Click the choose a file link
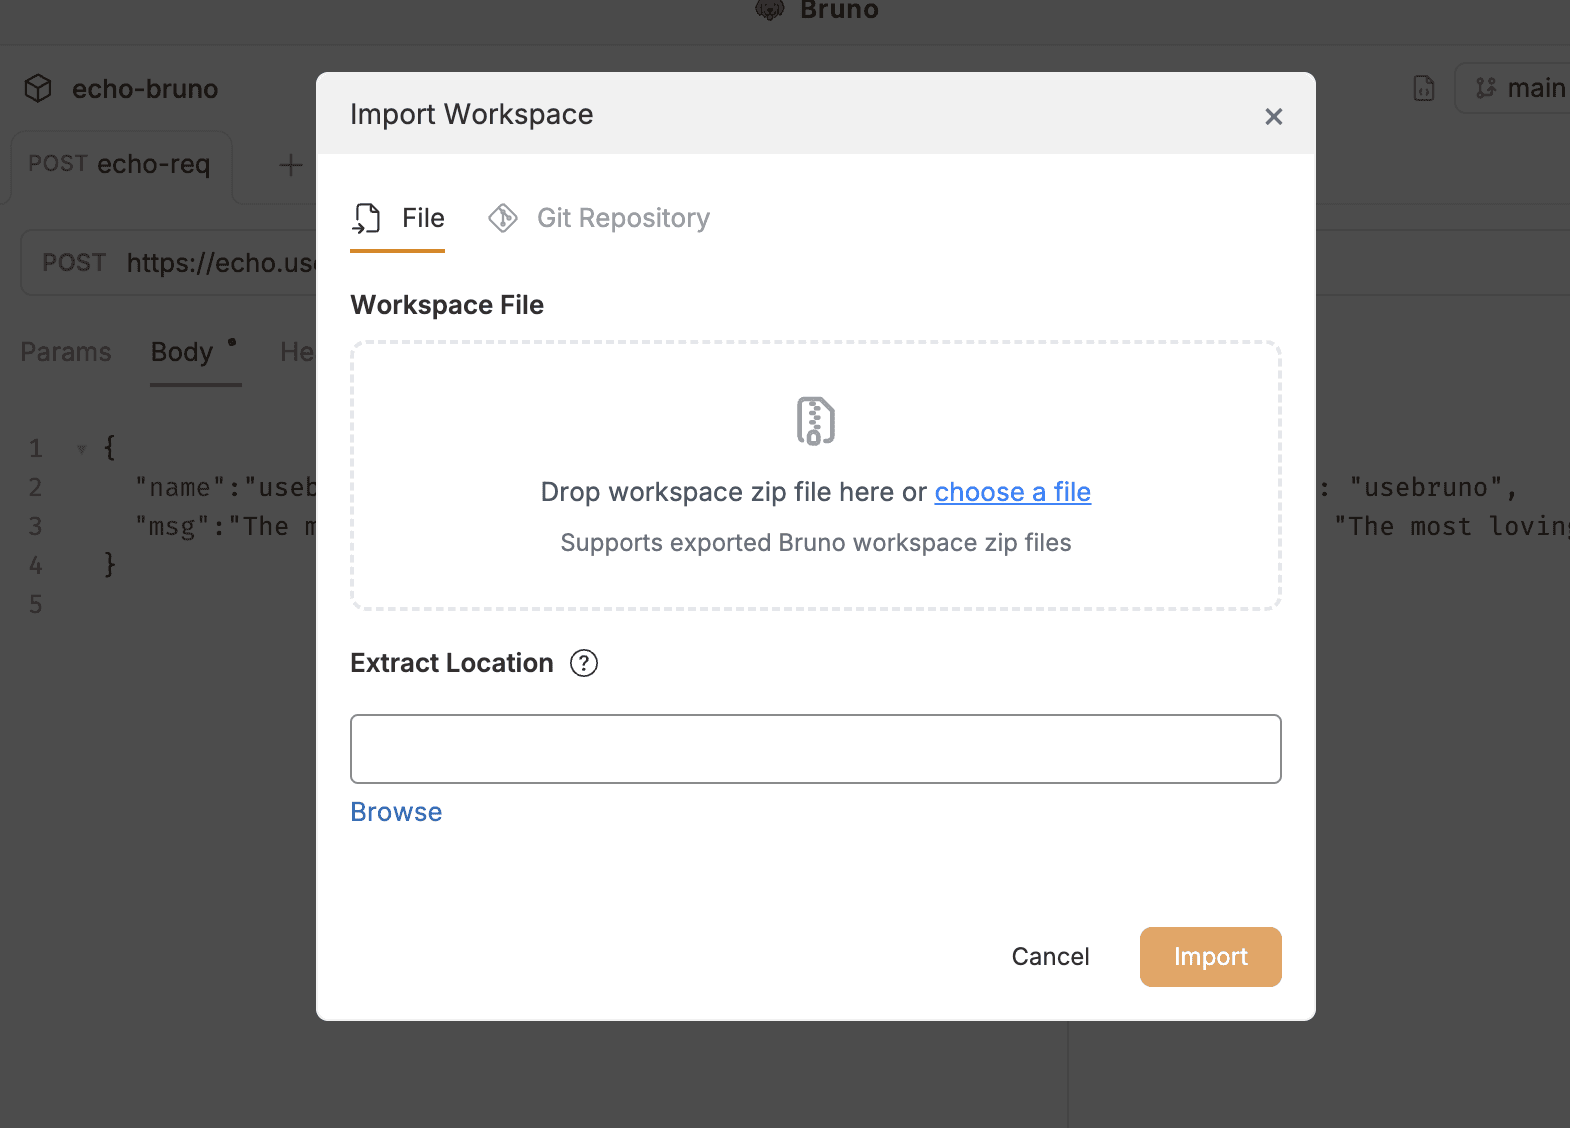Screen dimensions: 1570x1128 1012,492
